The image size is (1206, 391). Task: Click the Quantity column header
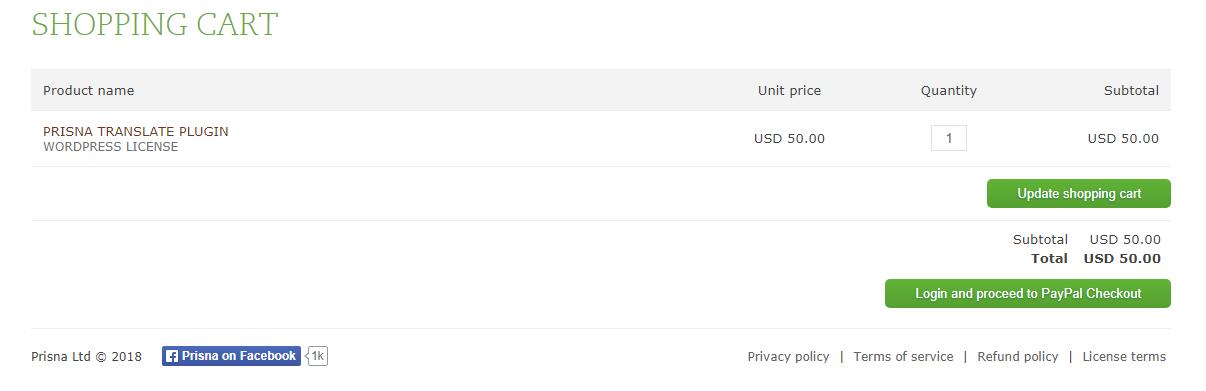(x=948, y=90)
